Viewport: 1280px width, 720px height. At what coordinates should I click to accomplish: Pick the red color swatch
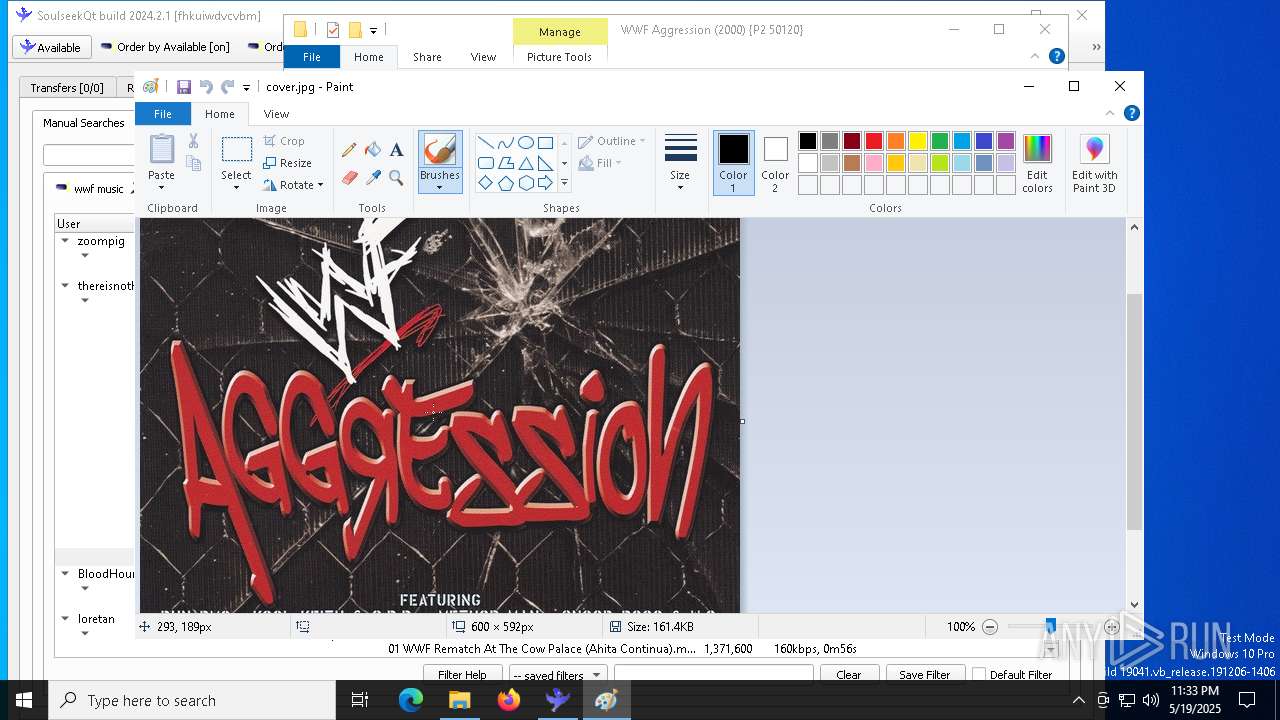pos(874,141)
